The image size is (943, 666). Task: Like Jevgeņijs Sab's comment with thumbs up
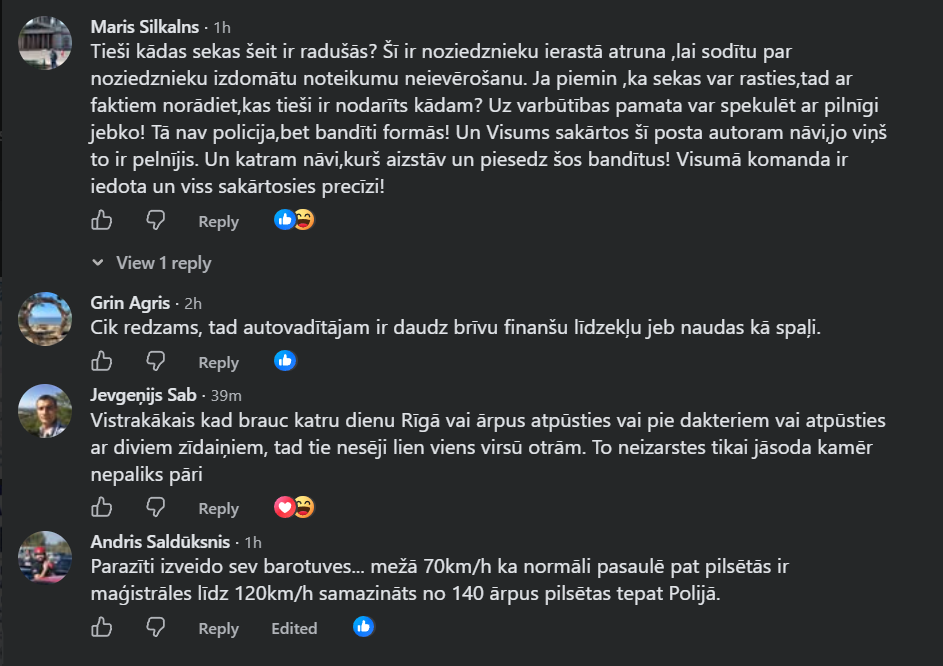pyautogui.click(x=102, y=507)
